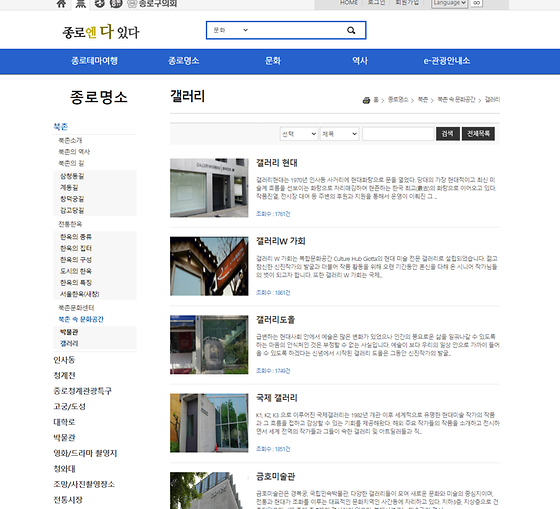The width and height of the screenshot is (560, 509).
Task: Click the 종로엔 다 있다 site logo
Action: pos(101,32)
